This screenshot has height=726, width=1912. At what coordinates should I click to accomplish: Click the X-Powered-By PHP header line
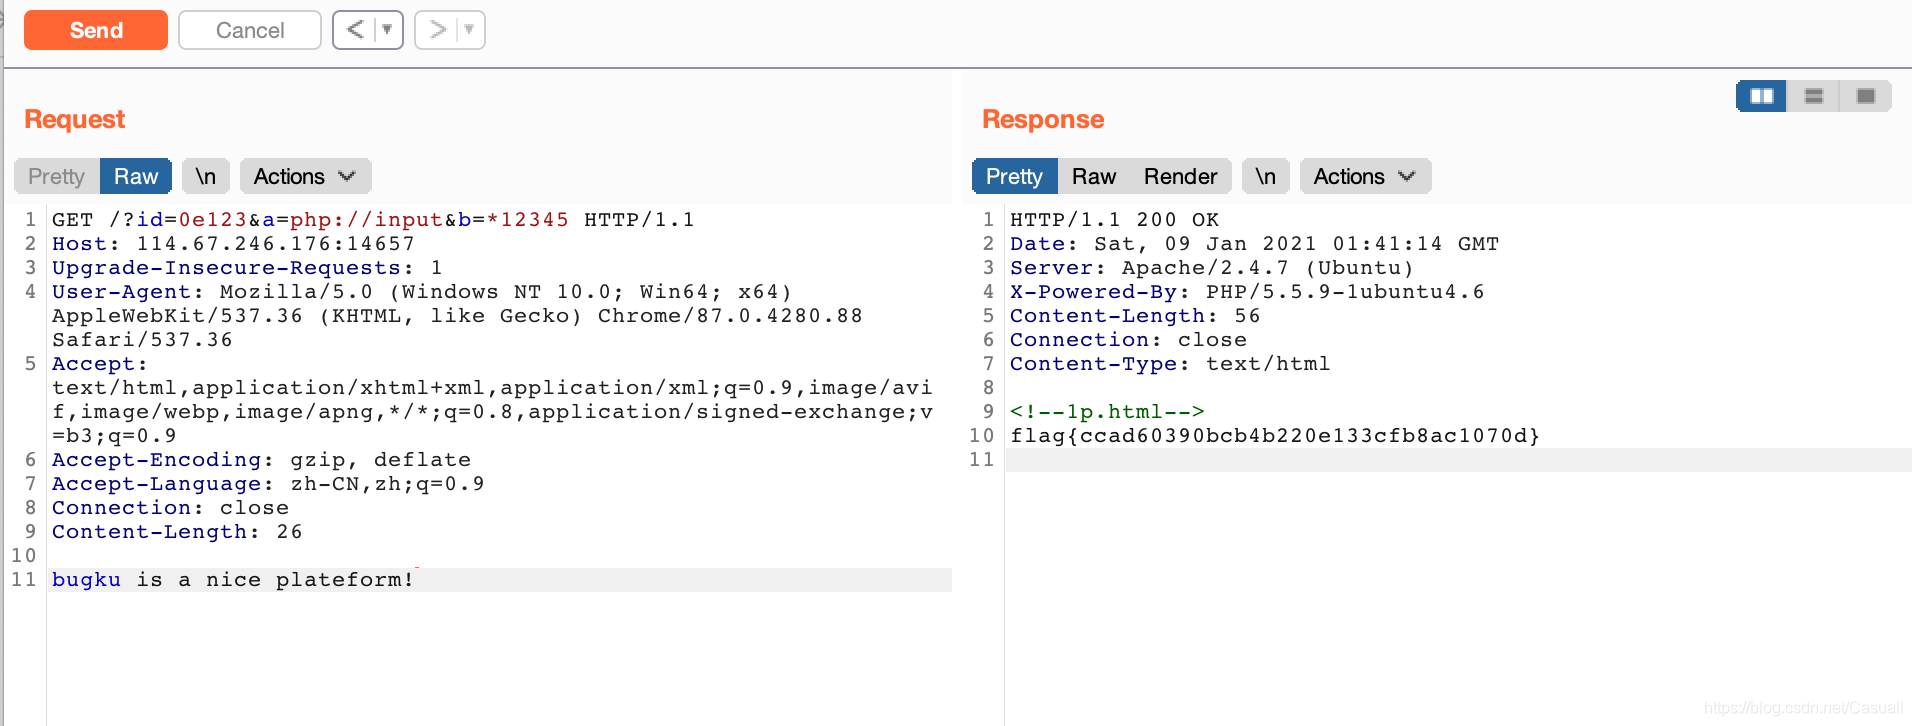[1247, 292]
